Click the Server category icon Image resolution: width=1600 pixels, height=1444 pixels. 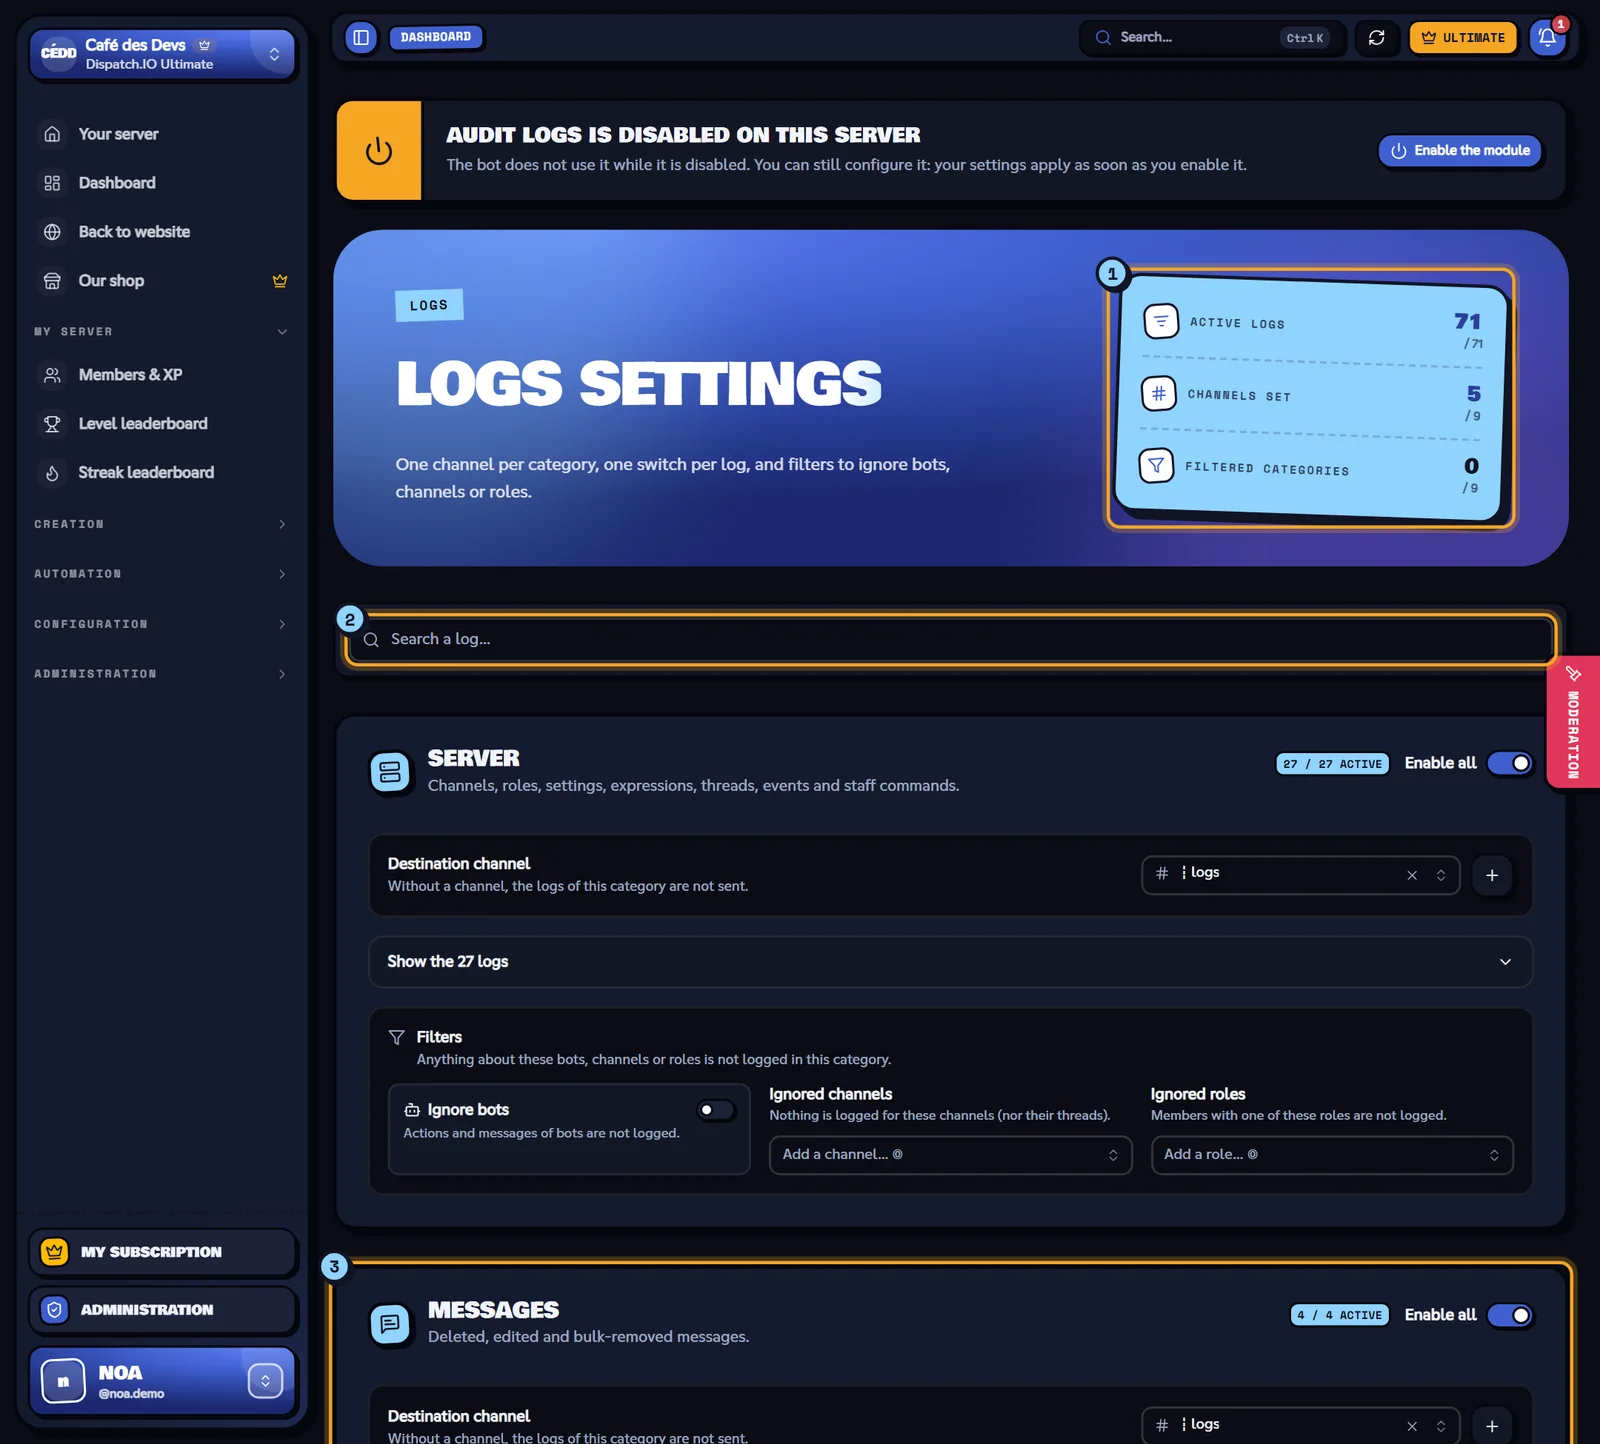pyautogui.click(x=390, y=772)
